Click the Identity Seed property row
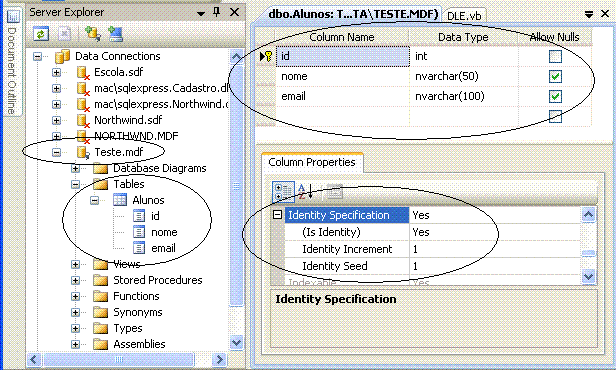 pyautogui.click(x=432, y=266)
